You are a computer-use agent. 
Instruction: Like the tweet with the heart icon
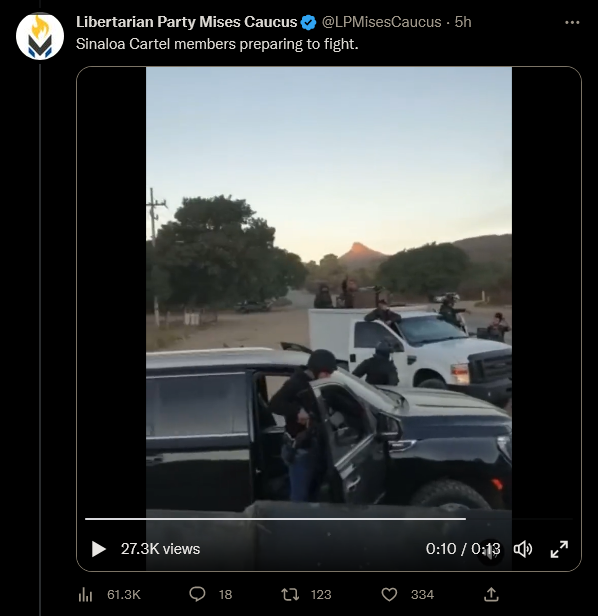click(x=389, y=595)
